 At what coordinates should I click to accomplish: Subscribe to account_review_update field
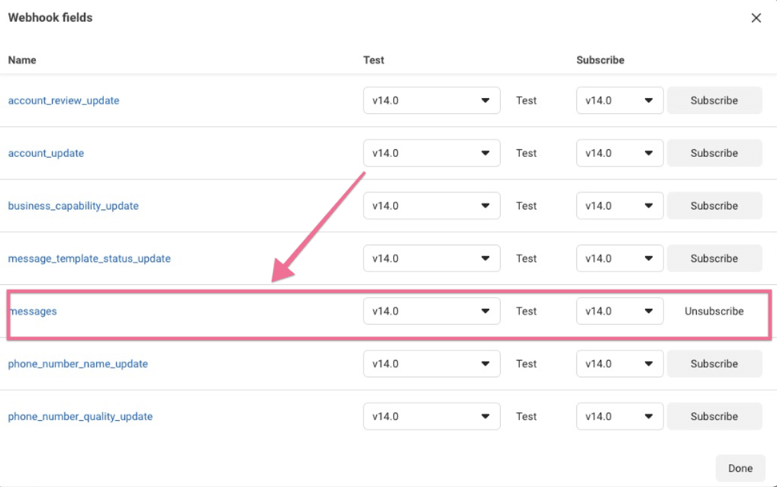point(714,101)
